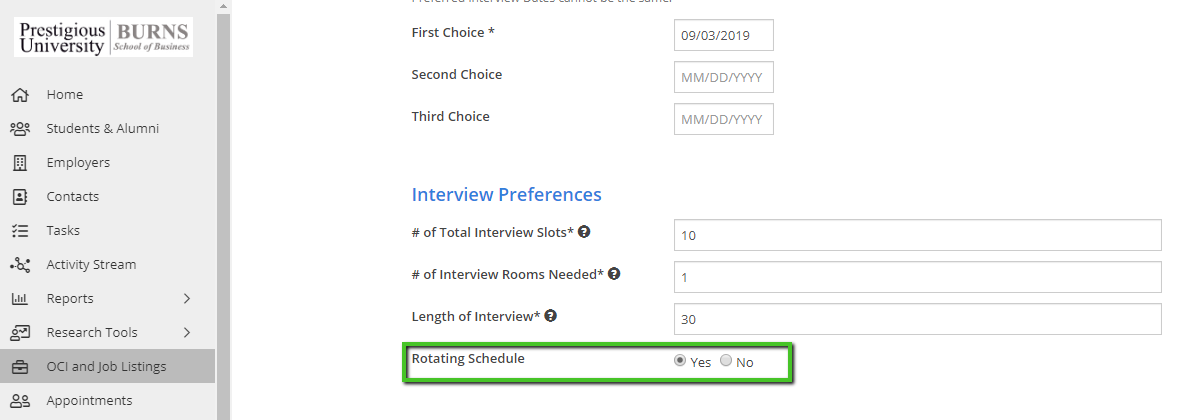The image size is (1184, 420).
Task: Click the Length of Interview field
Action: tap(917, 319)
